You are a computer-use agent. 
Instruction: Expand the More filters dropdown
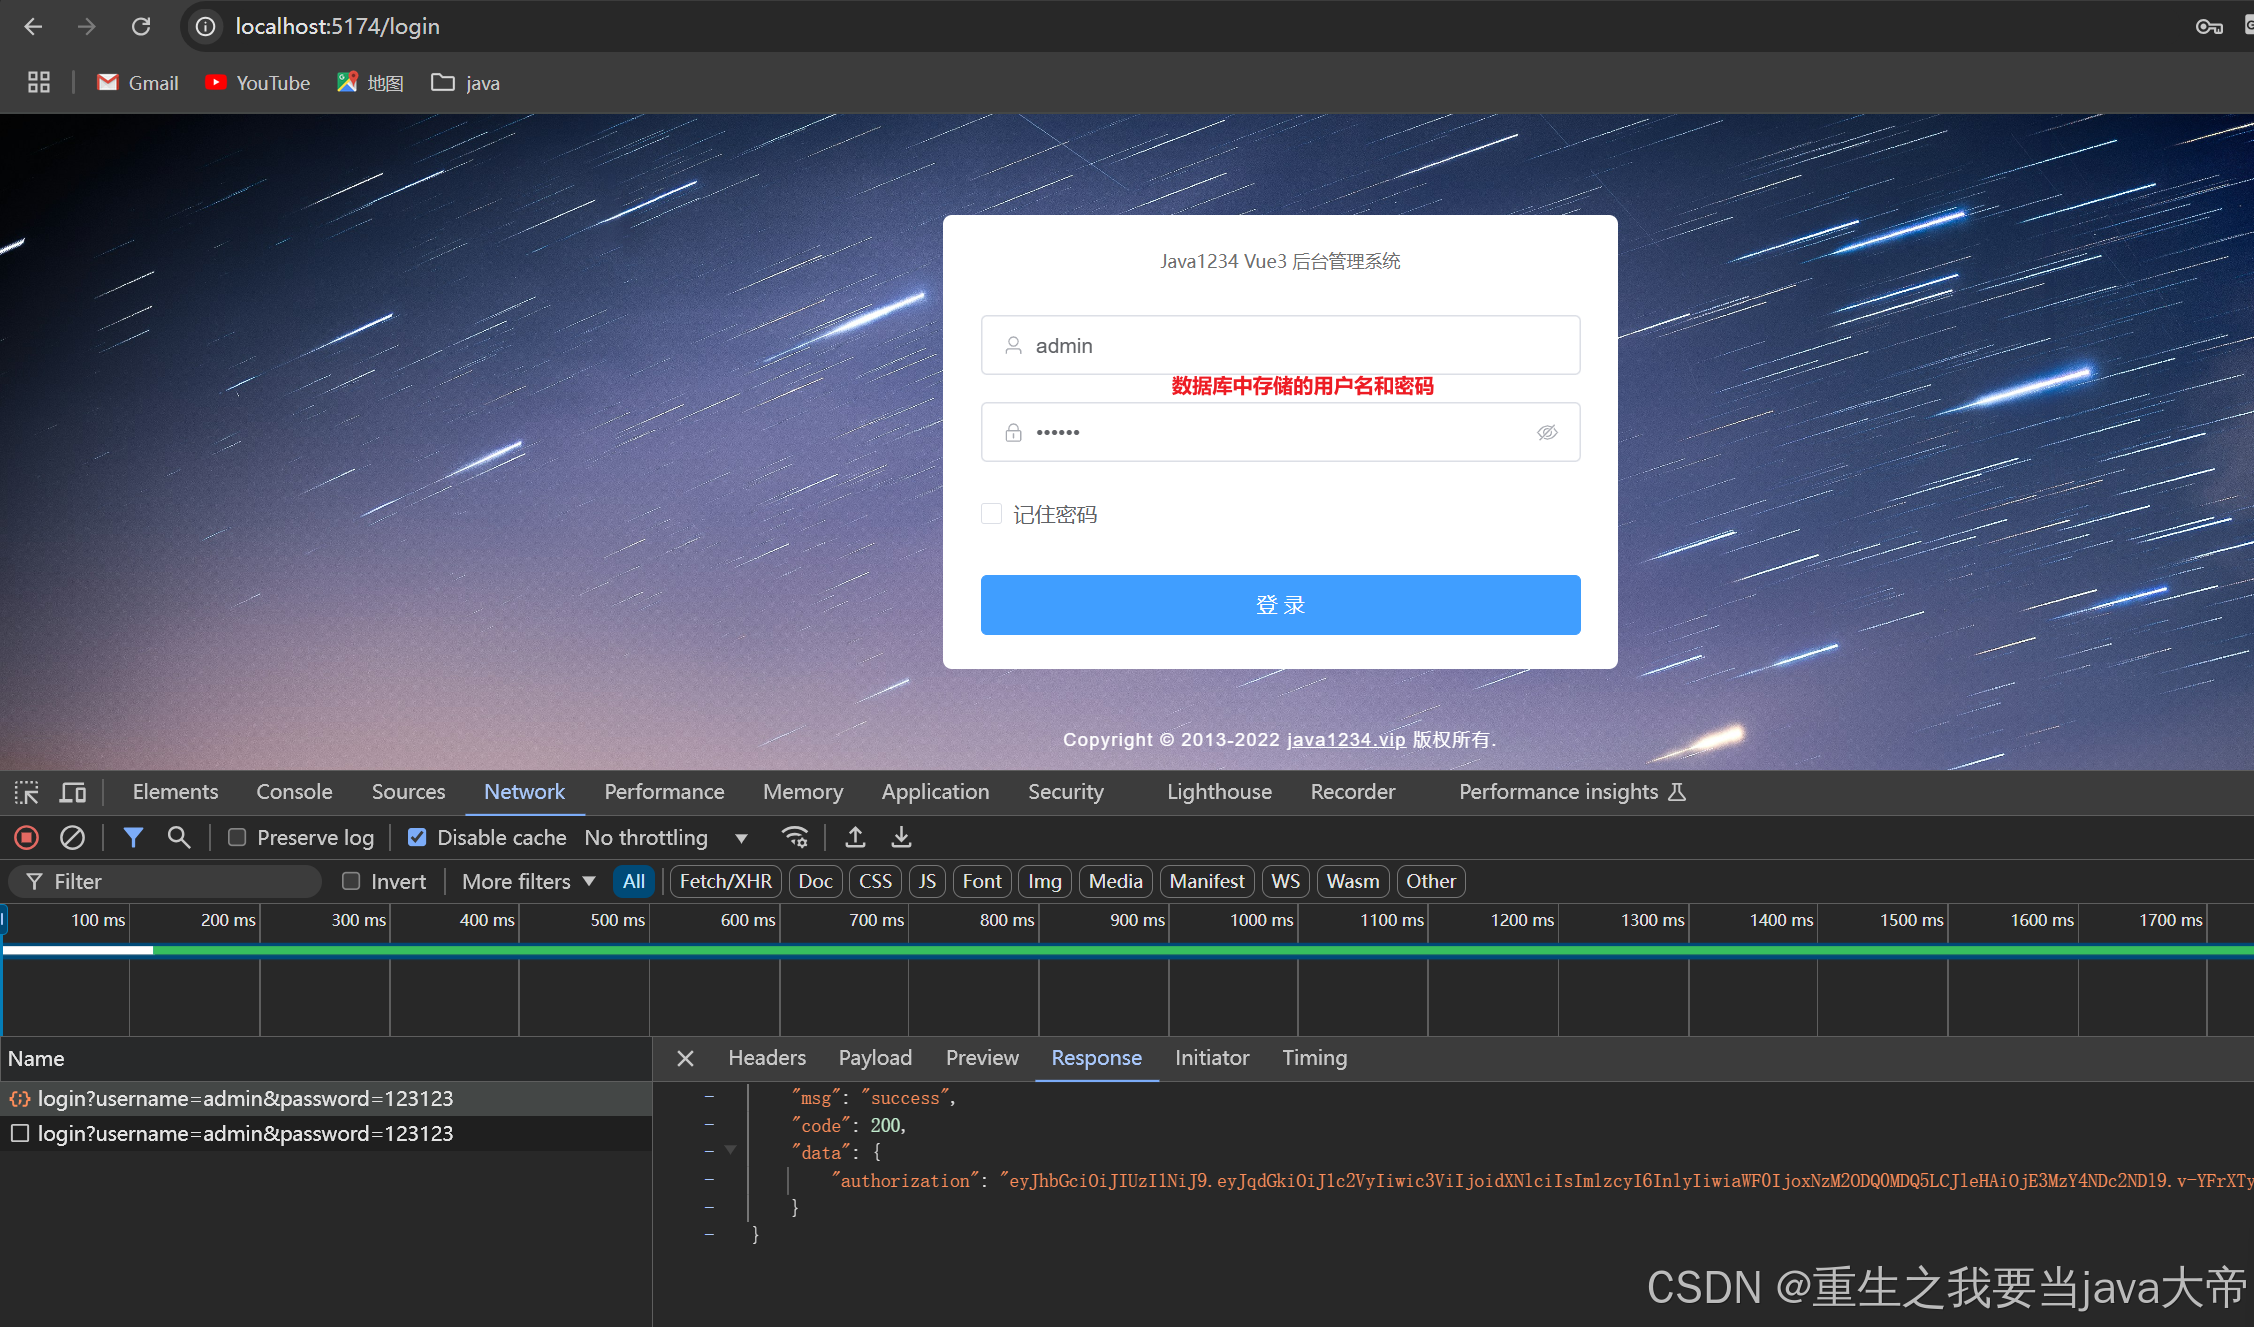(x=528, y=881)
